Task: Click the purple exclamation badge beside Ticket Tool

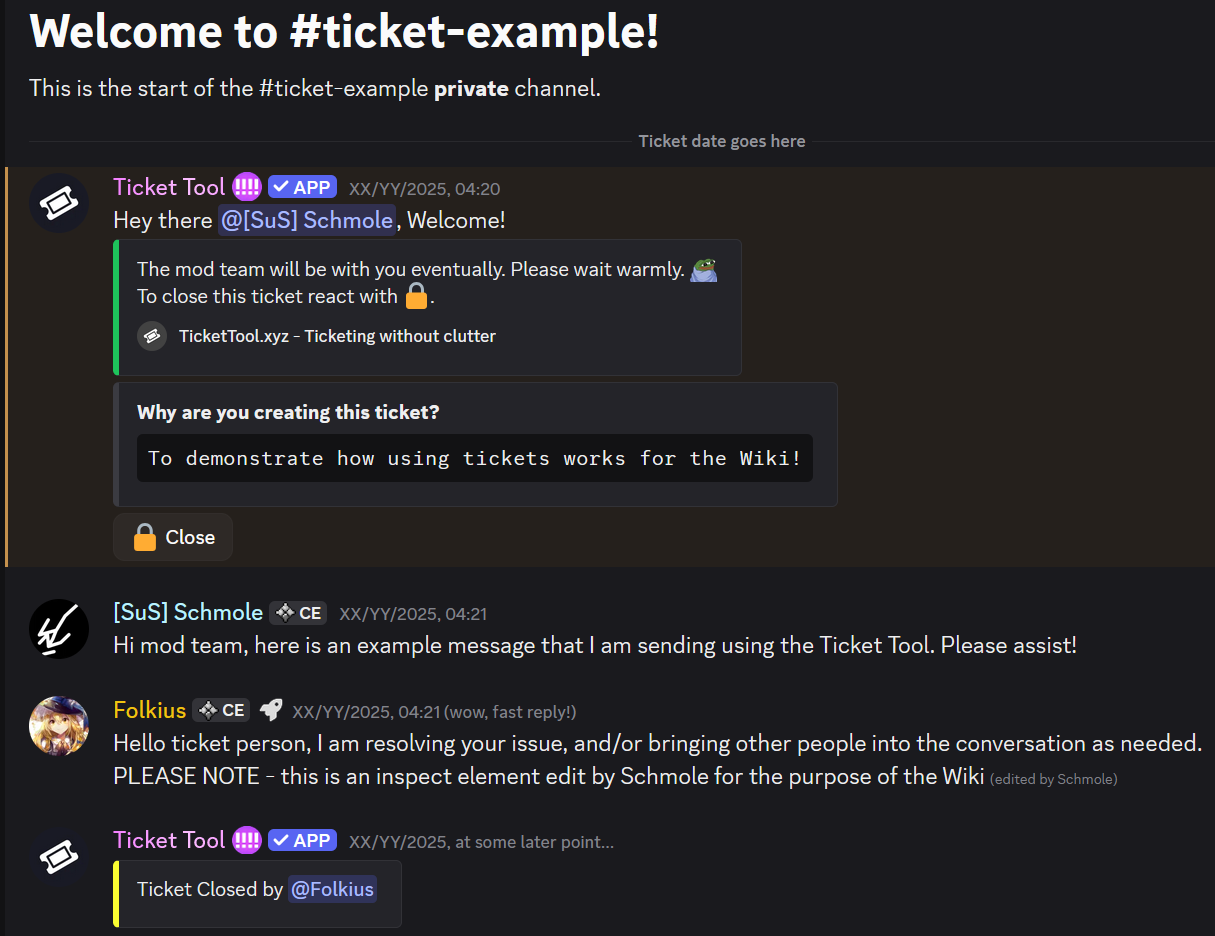Action: pos(246,187)
